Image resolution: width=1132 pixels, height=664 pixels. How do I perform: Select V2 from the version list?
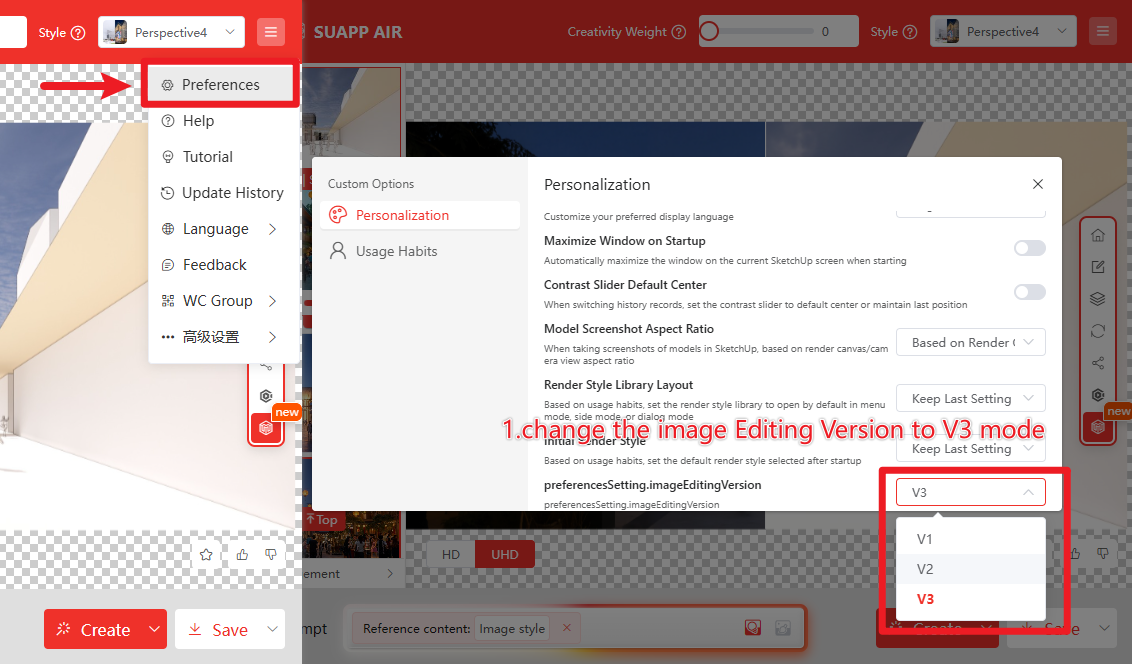(x=925, y=569)
